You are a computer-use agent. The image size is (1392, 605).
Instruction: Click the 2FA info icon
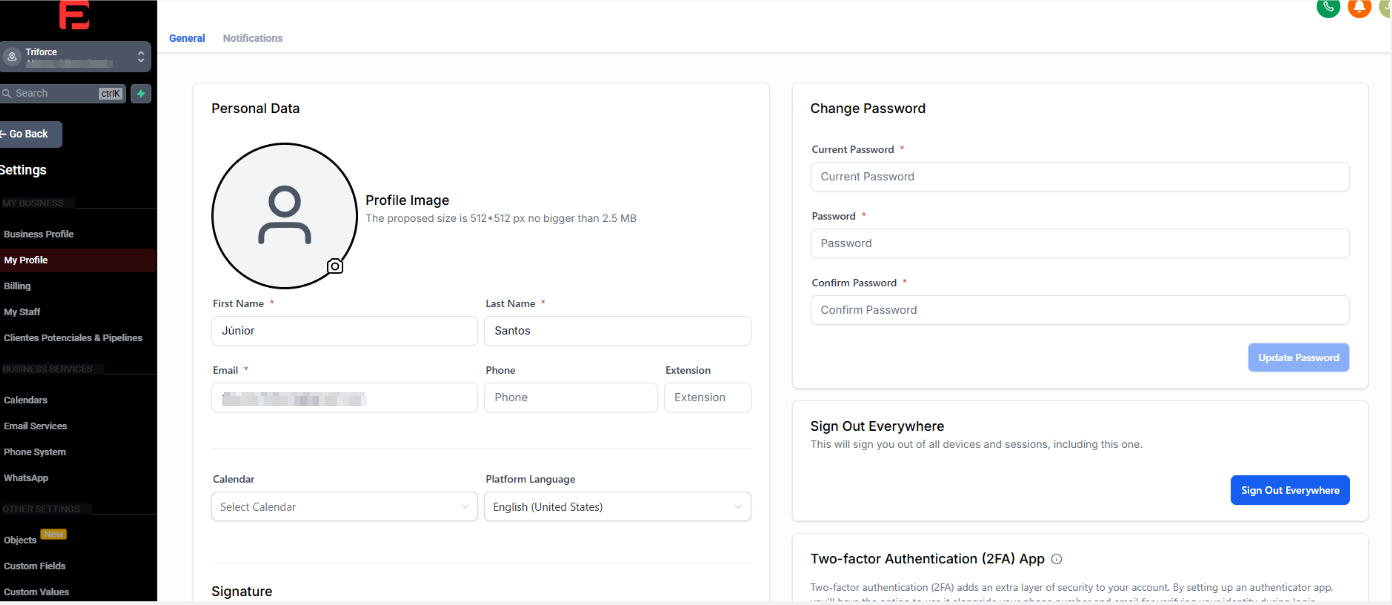(x=1056, y=559)
